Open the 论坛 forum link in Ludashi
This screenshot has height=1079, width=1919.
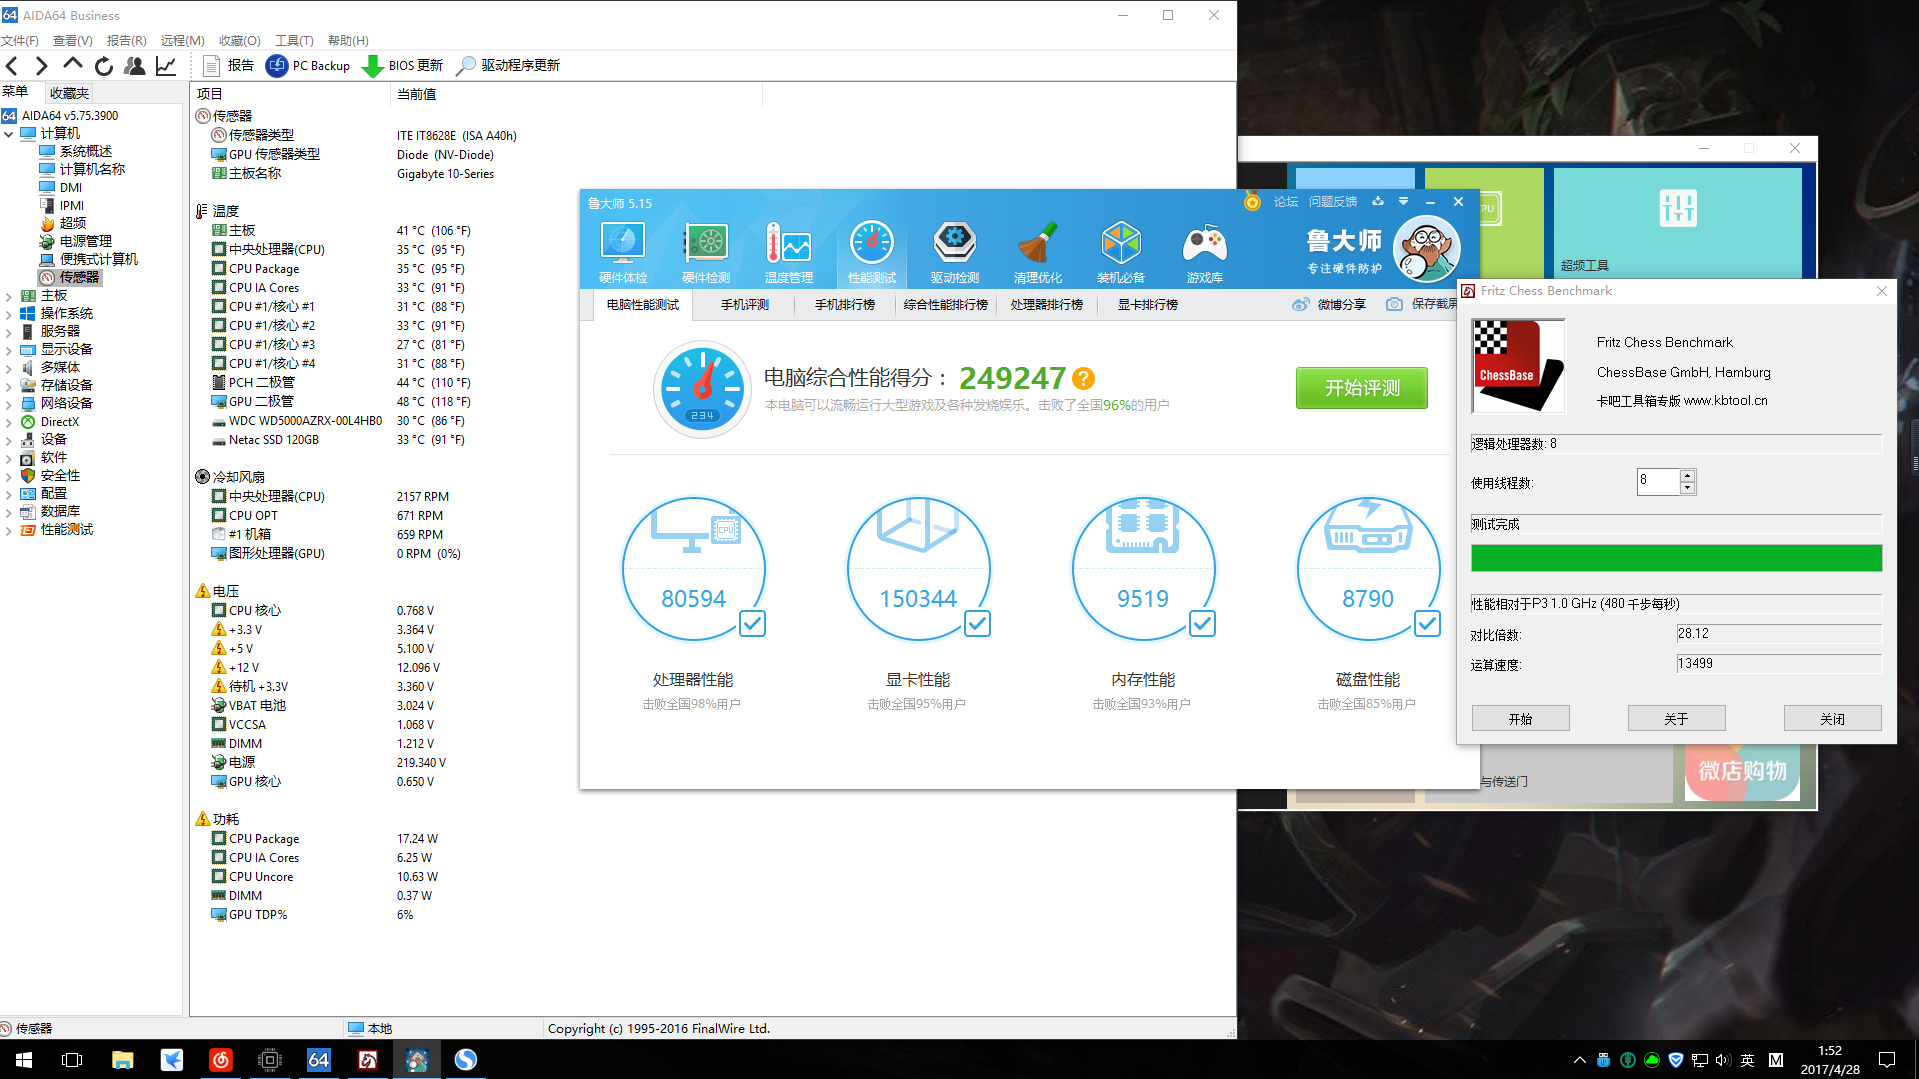[1286, 202]
